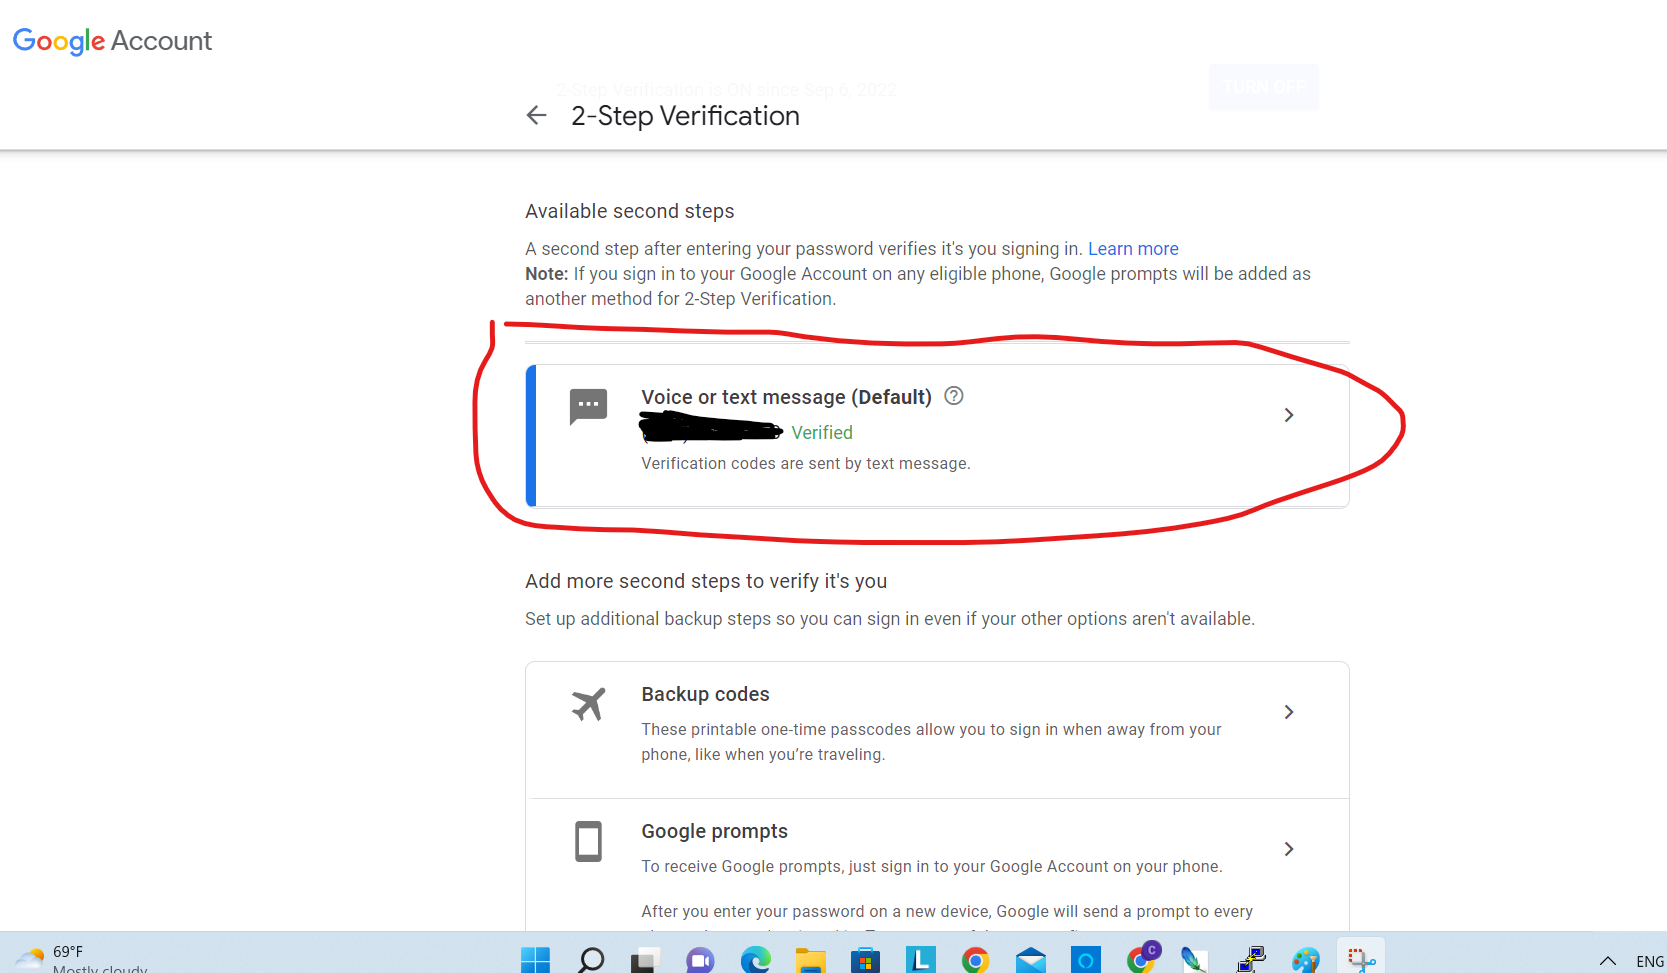This screenshot has width=1667, height=973.
Task: Click the airplane icon for Backup codes
Action: 588,704
